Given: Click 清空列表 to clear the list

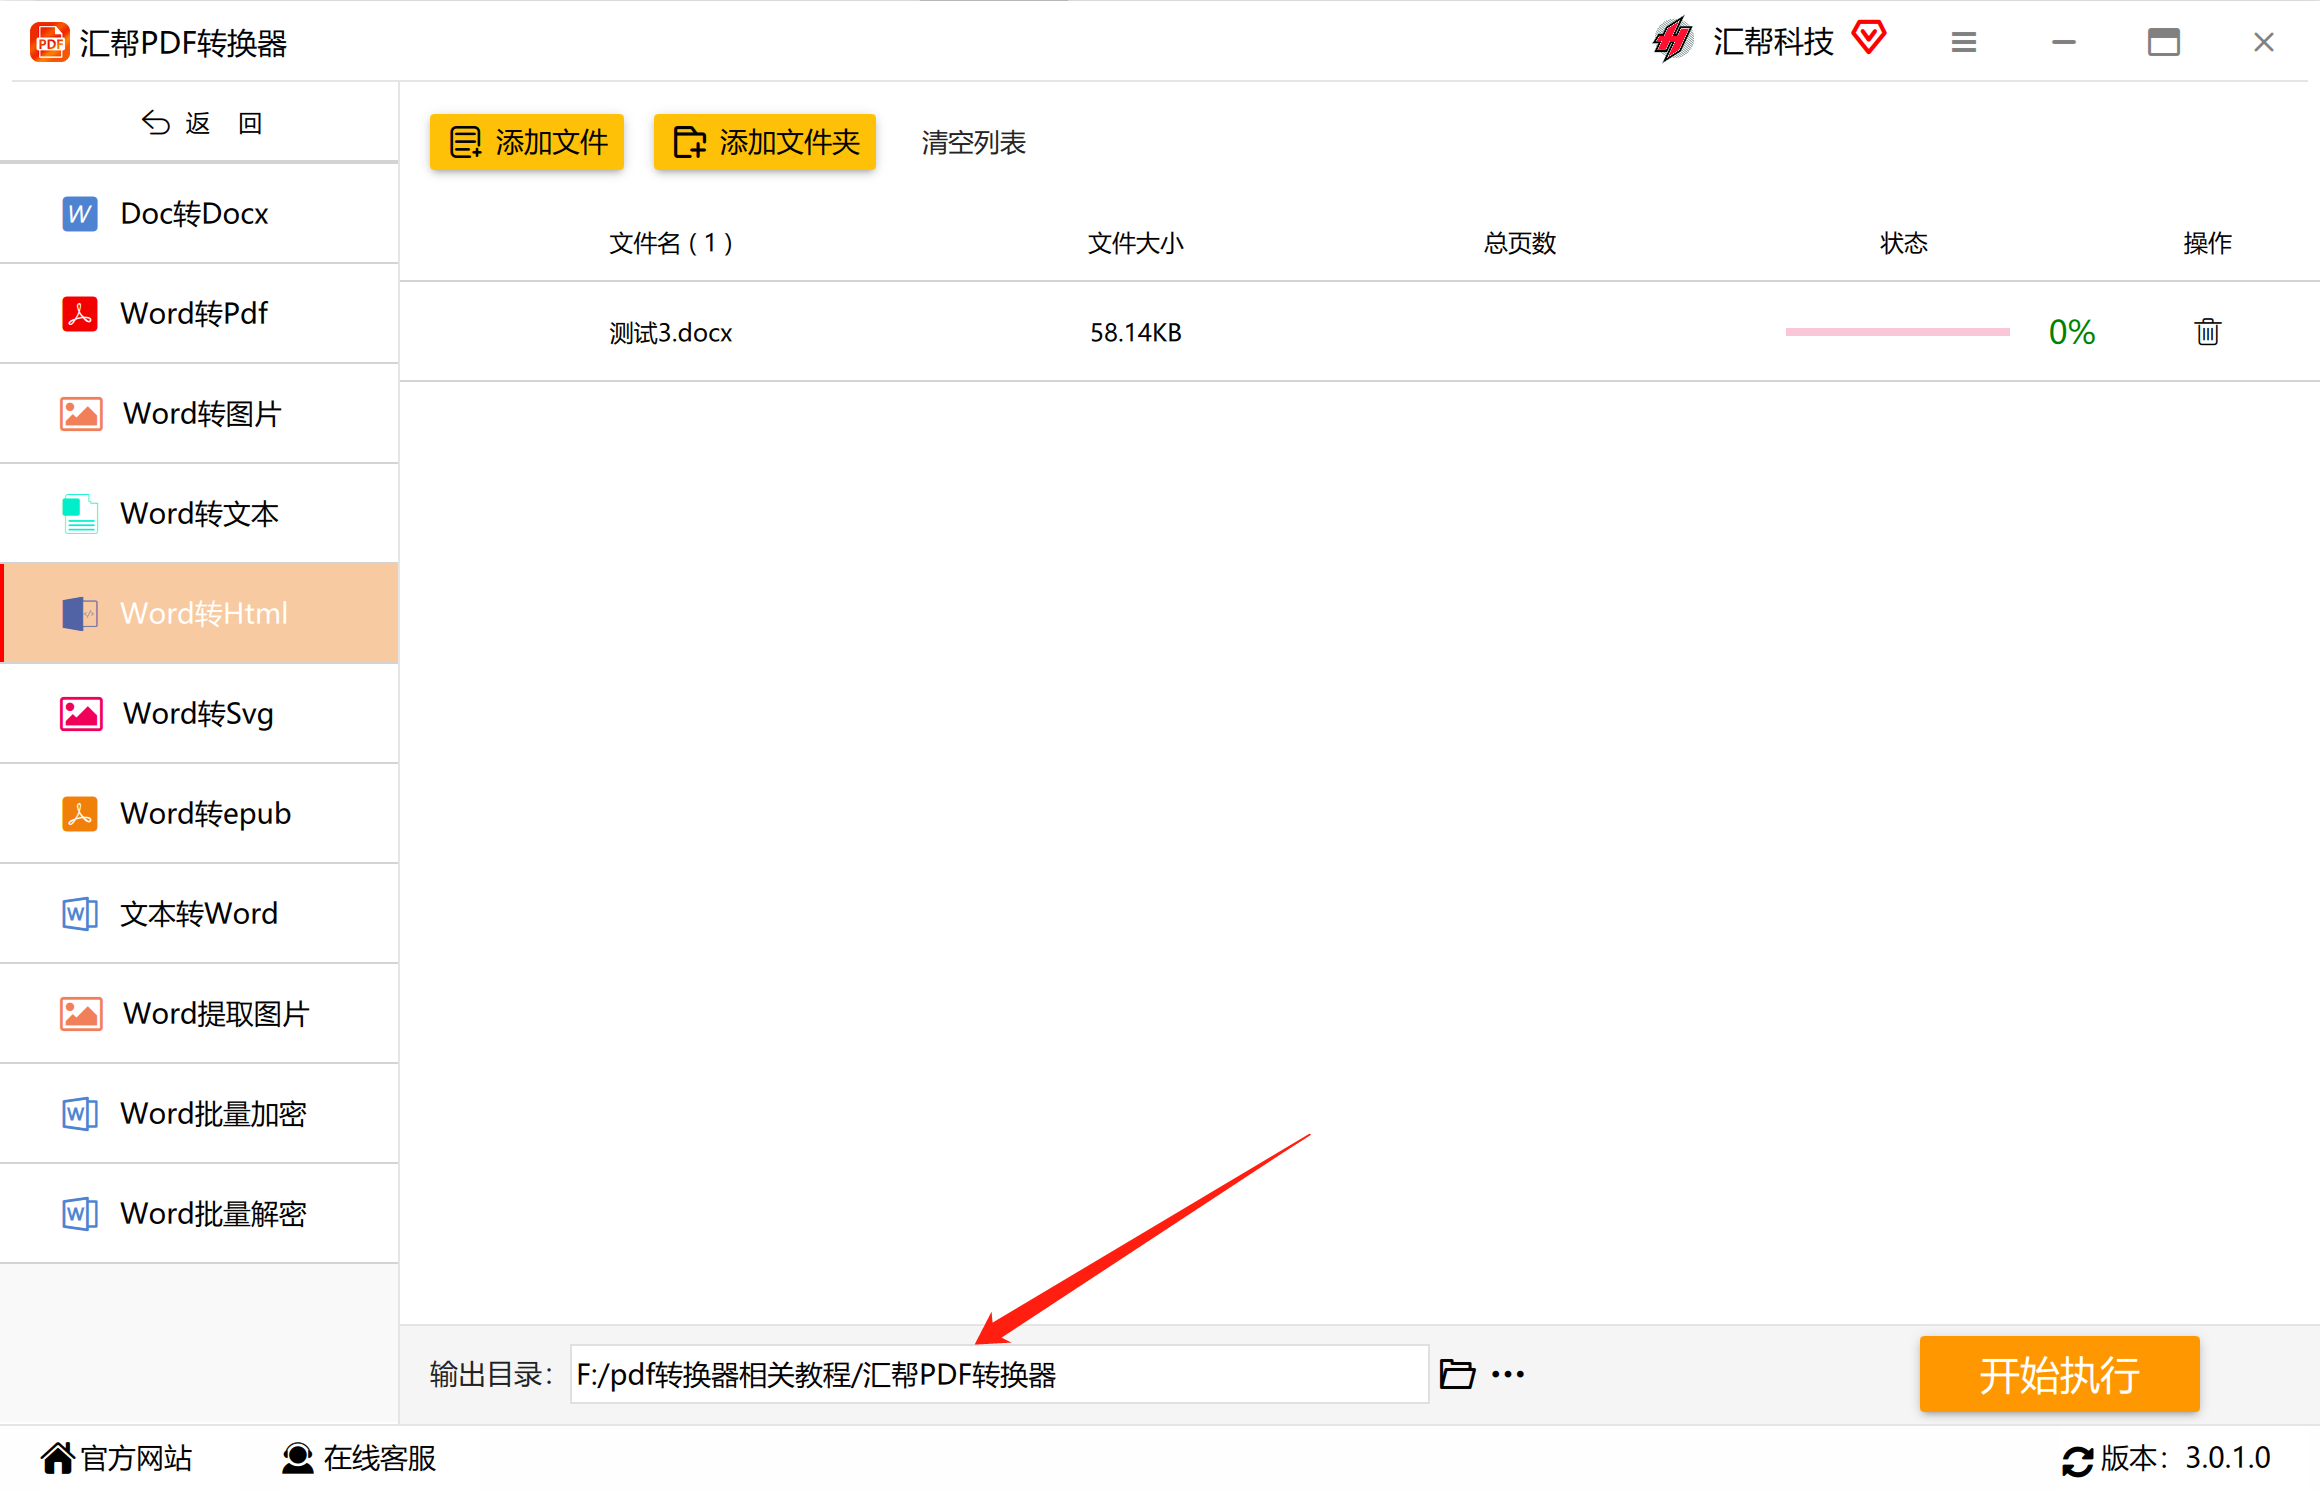Looking at the screenshot, I should click(973, 143).
